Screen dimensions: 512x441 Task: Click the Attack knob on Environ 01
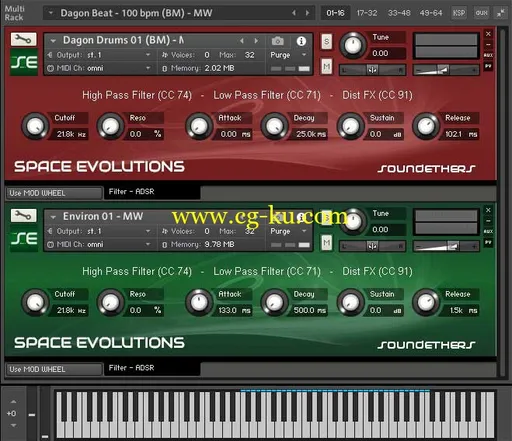(199, 302)
